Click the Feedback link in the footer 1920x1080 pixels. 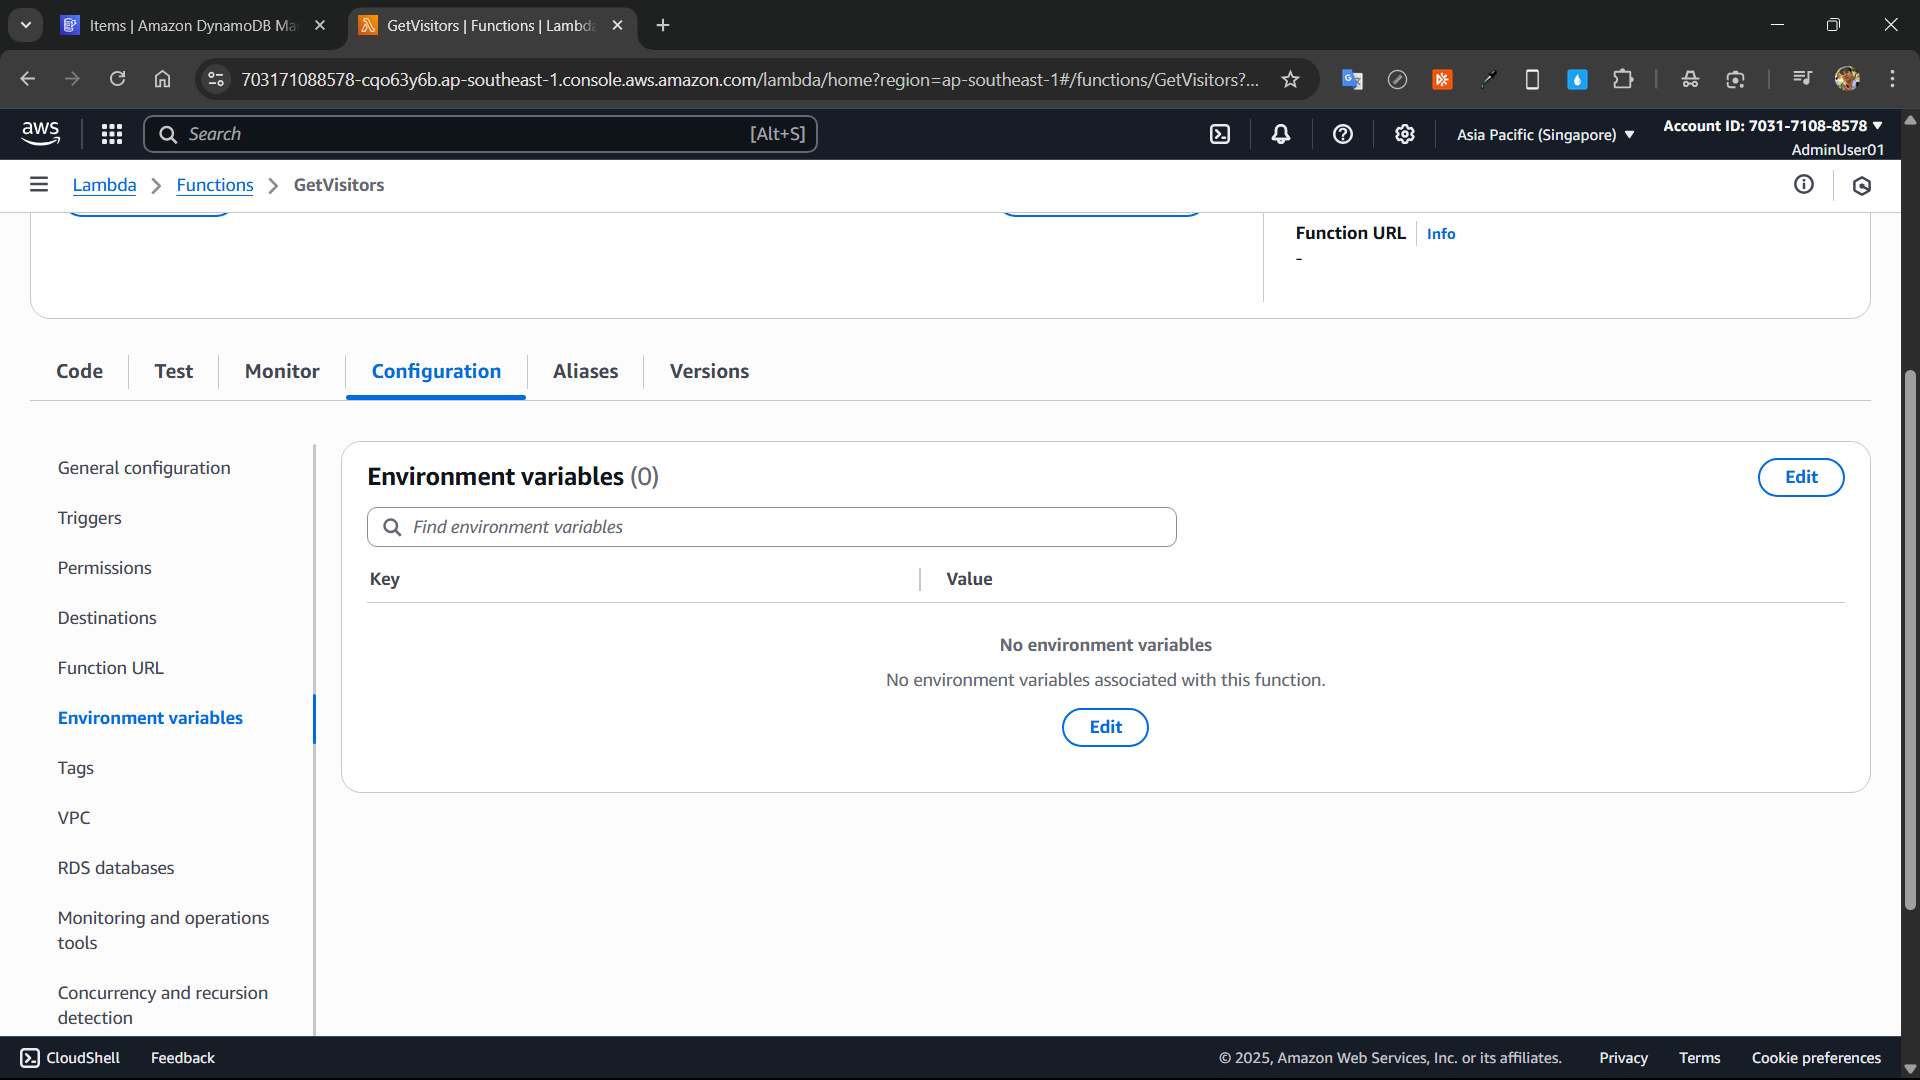[183, 1058]
